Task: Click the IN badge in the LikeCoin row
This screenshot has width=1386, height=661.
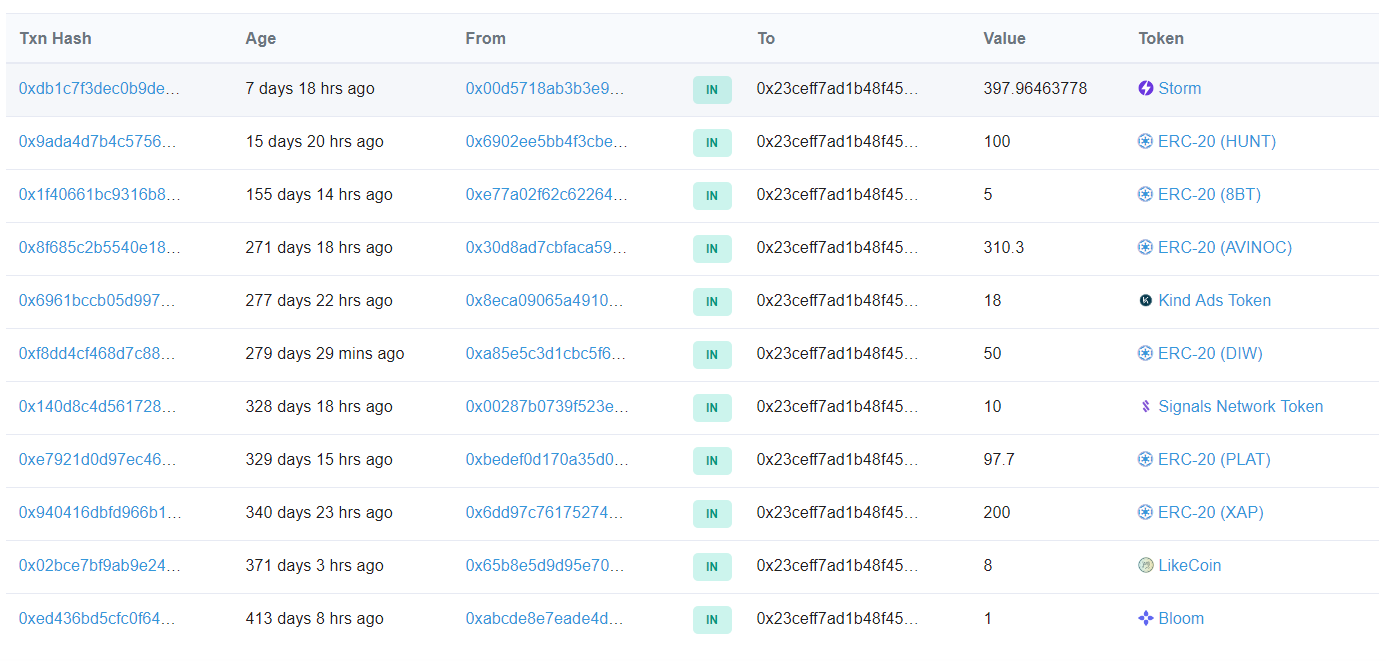Action: [x=712, y=567]
